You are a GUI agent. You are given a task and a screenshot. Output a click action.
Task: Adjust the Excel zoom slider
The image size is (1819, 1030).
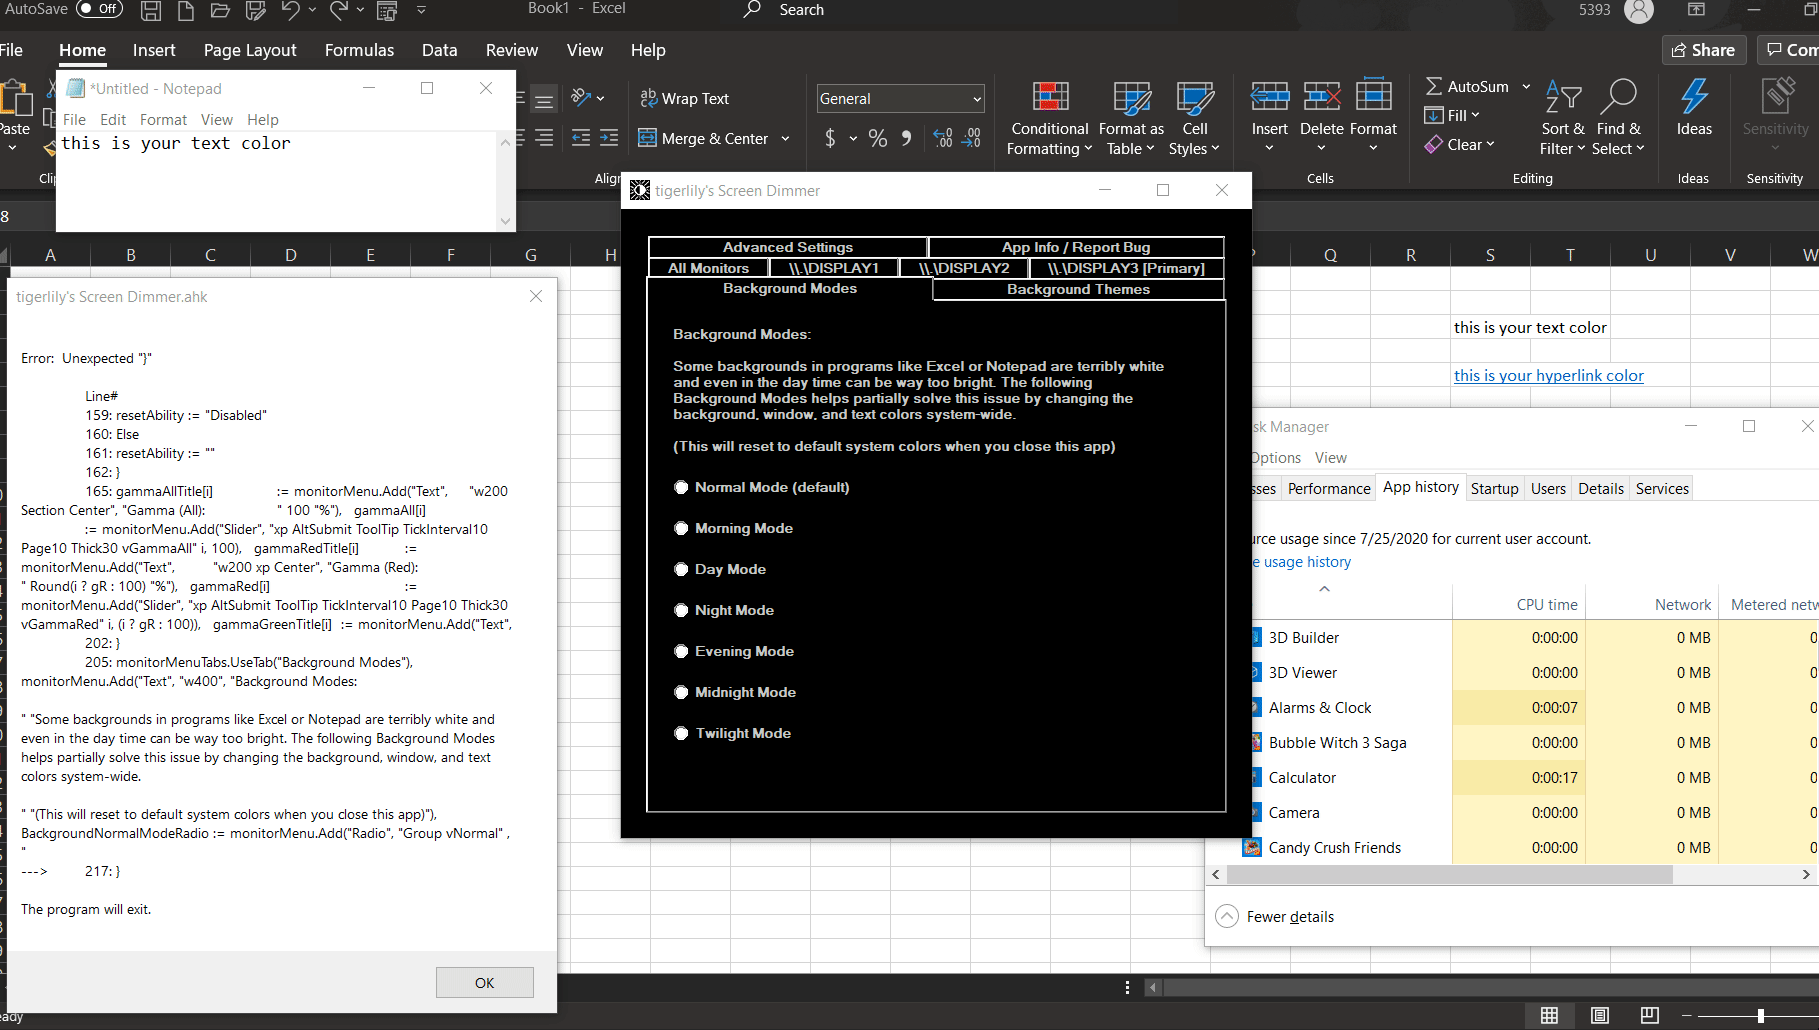click(x=1760, y=1015)
